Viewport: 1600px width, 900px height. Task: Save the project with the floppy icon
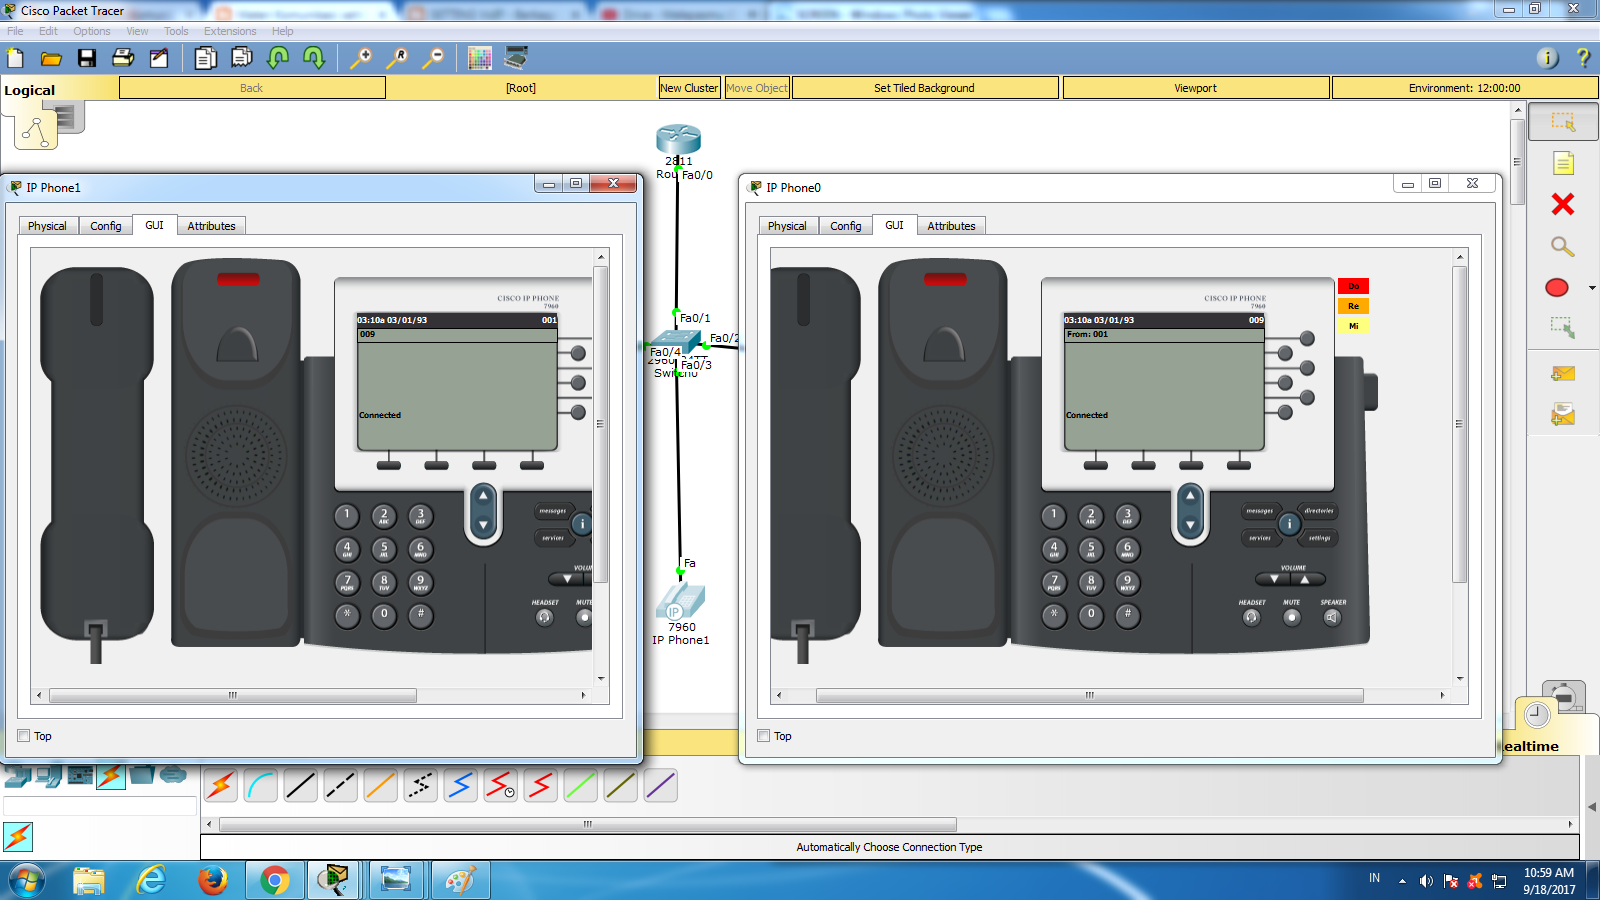tap(87, 58)
